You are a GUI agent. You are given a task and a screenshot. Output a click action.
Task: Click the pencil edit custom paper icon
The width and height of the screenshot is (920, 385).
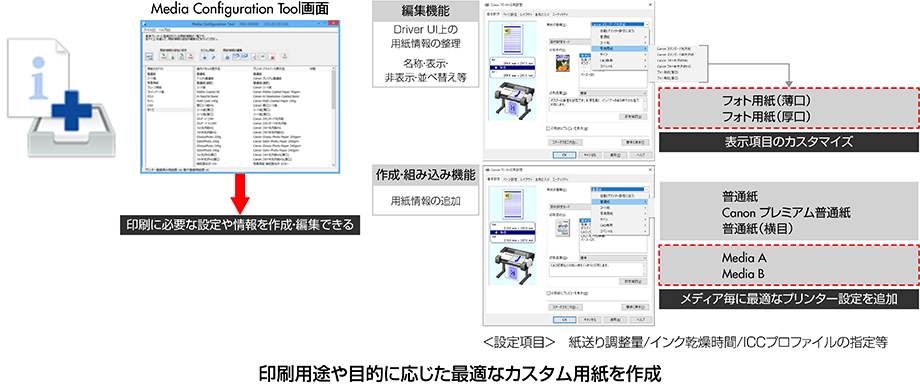(213, 57)
